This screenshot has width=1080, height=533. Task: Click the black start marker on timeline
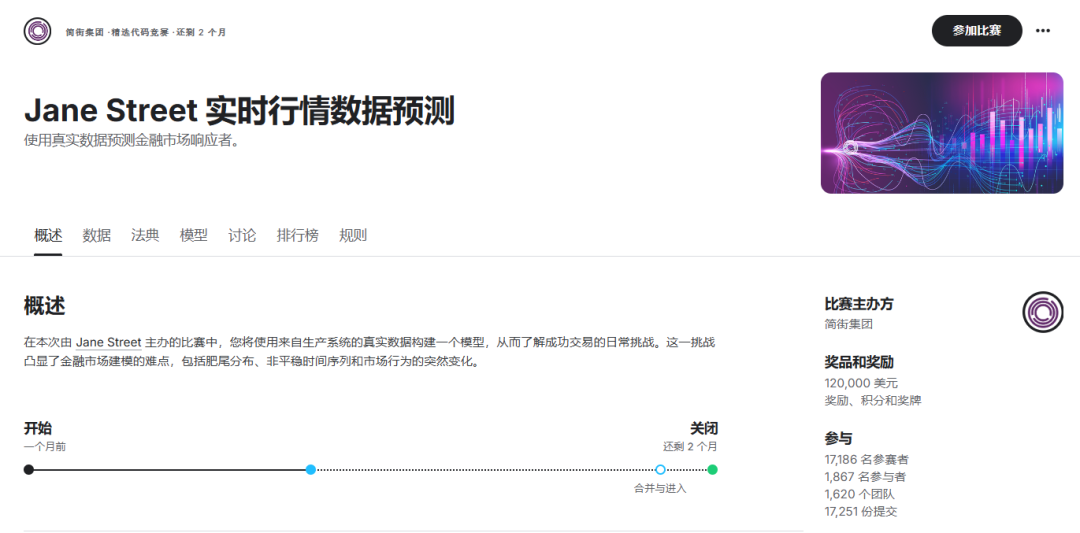tap(28, 470)
